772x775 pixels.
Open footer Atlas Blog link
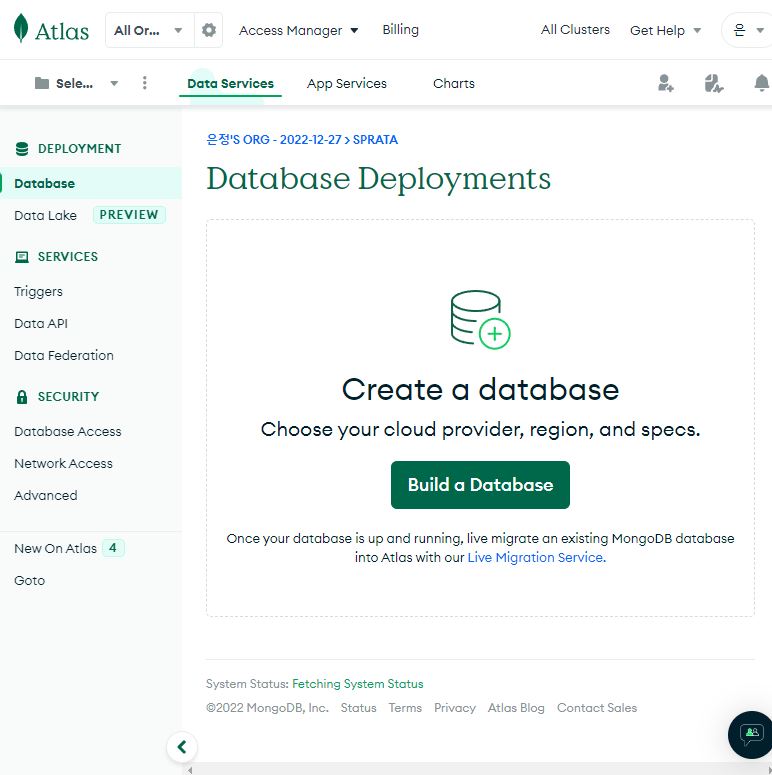click(x=516, y=708)
